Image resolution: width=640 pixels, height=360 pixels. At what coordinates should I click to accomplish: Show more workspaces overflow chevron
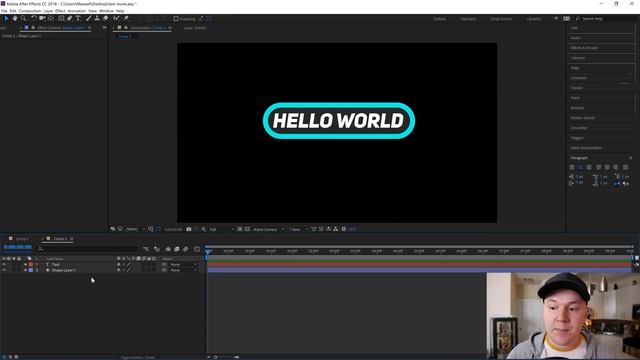pos(556,19)
